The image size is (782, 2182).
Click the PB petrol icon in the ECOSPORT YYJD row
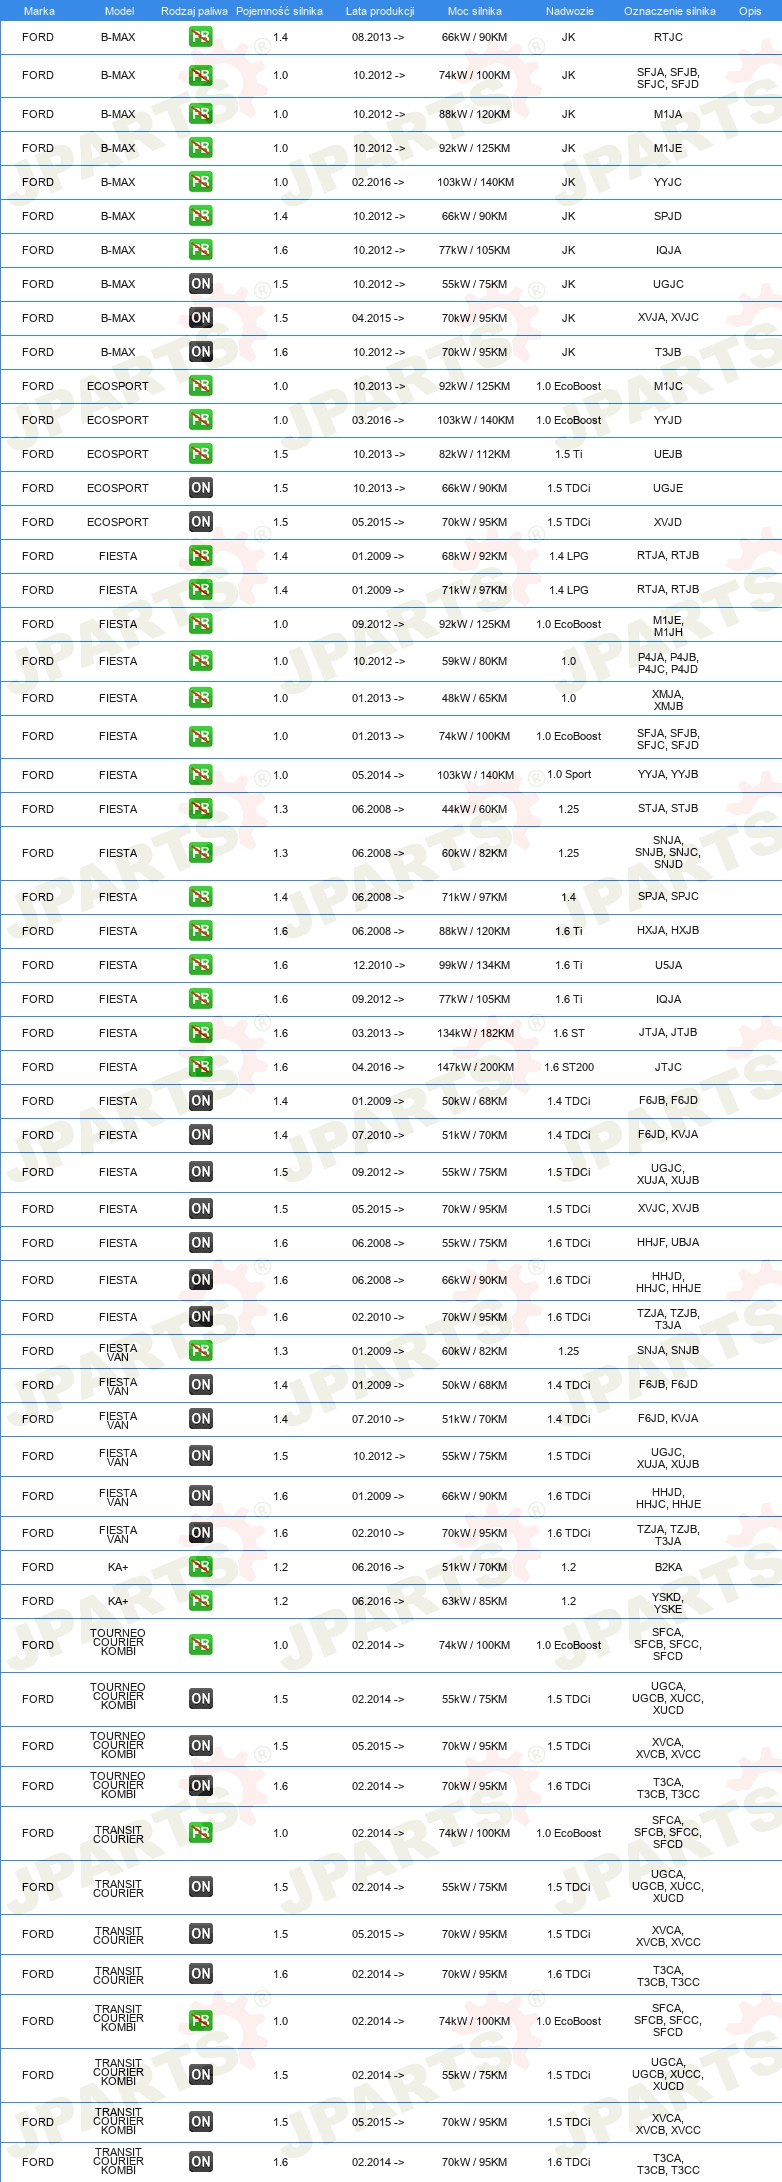pos(200,420)
